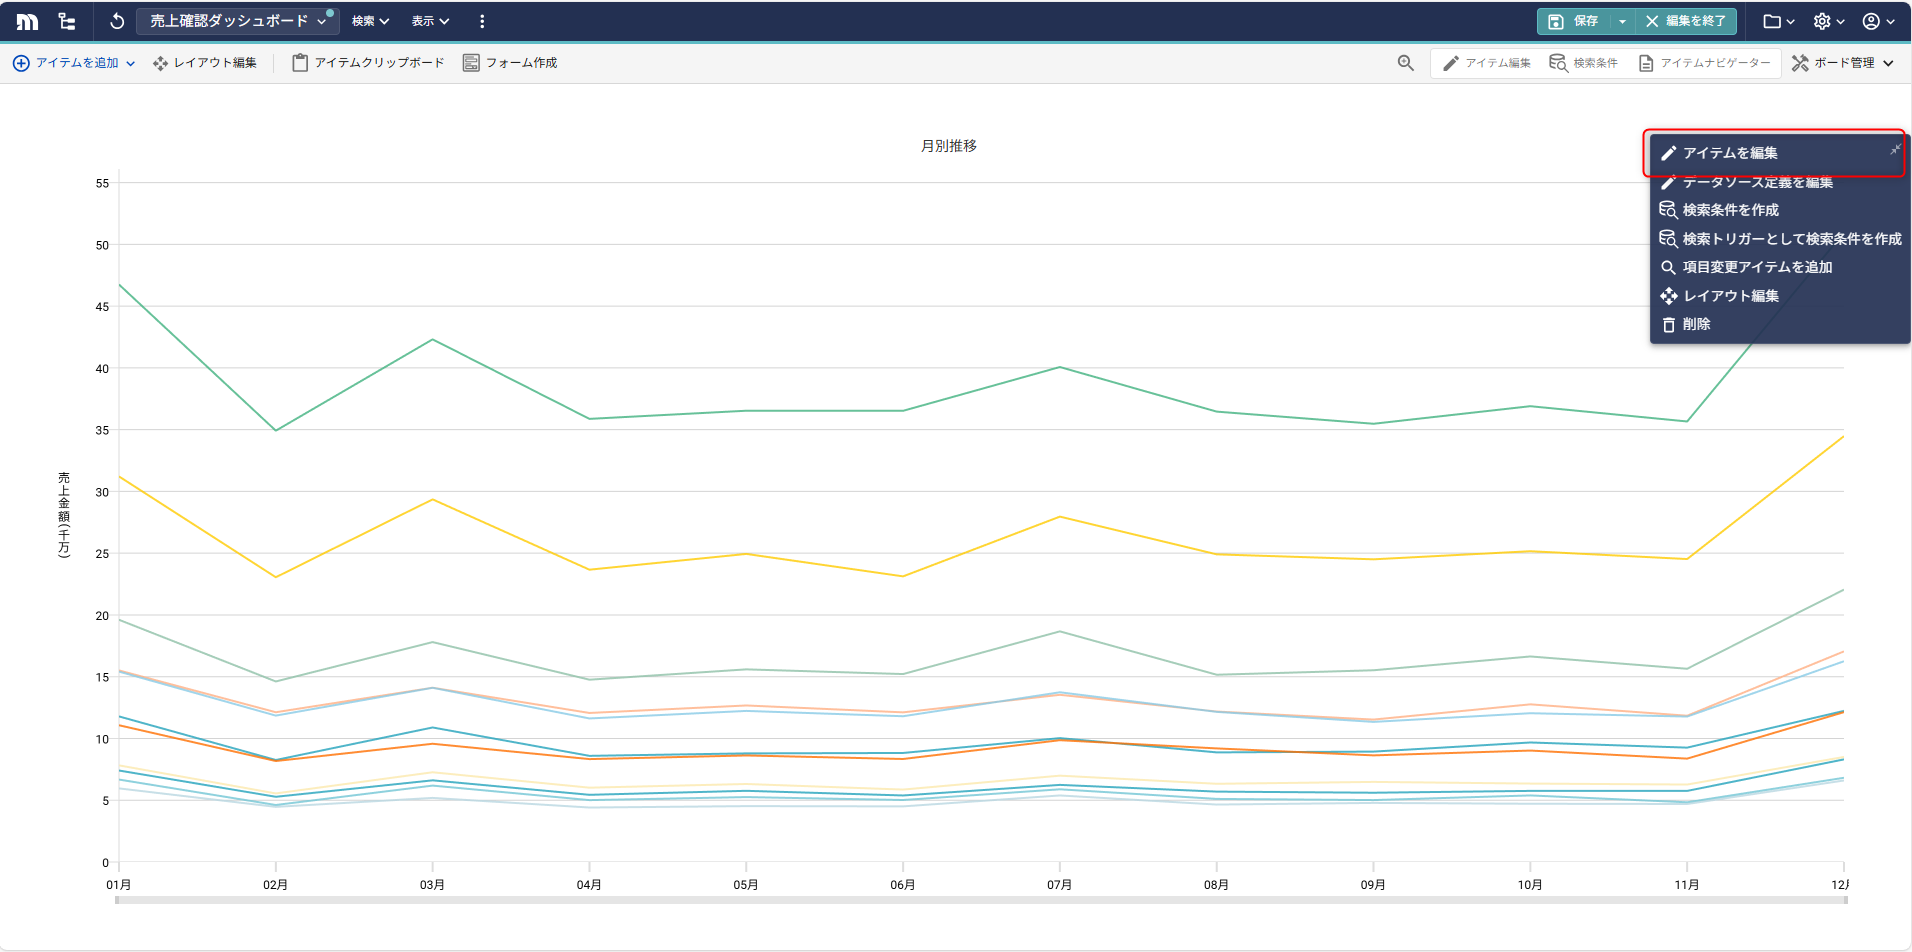Click the magnifier zoom icon in toolbar
Viewport: 1912px width, 952px height.
[x=1405, y=63]
